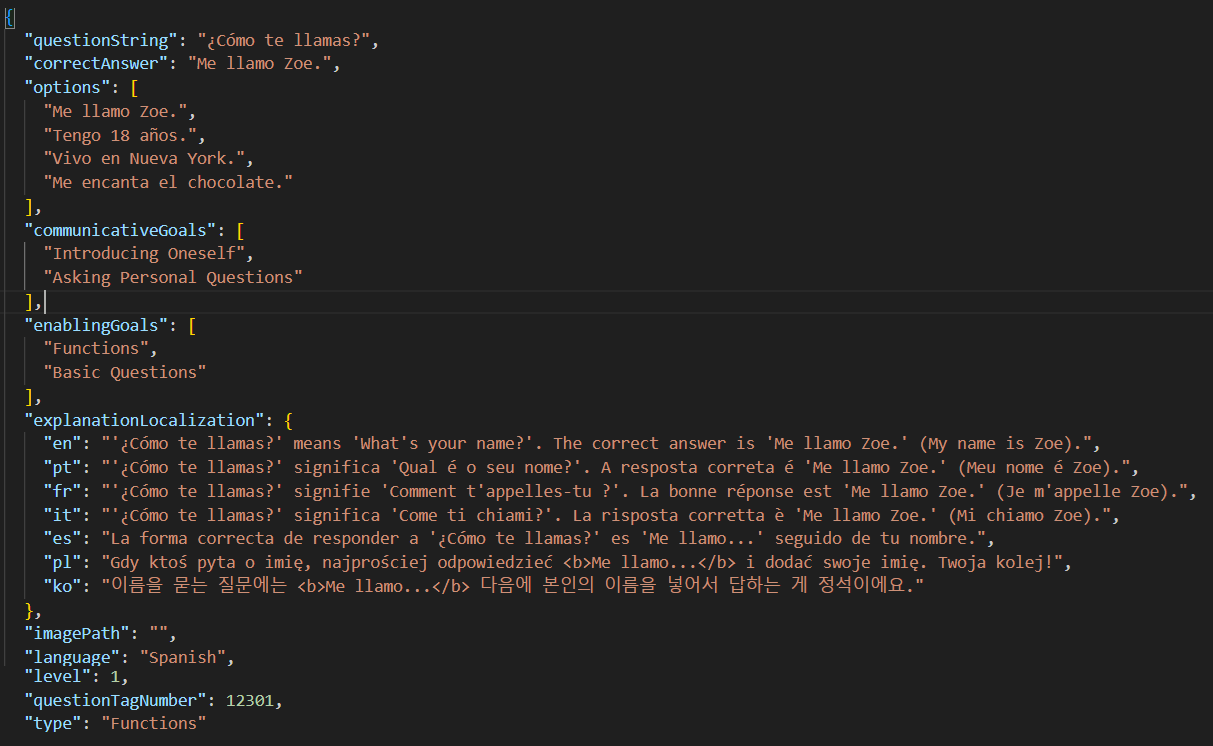Click the "Asking Personal Questions" string
This screenshot has height=746, width=1213.
tap(173, 277)
